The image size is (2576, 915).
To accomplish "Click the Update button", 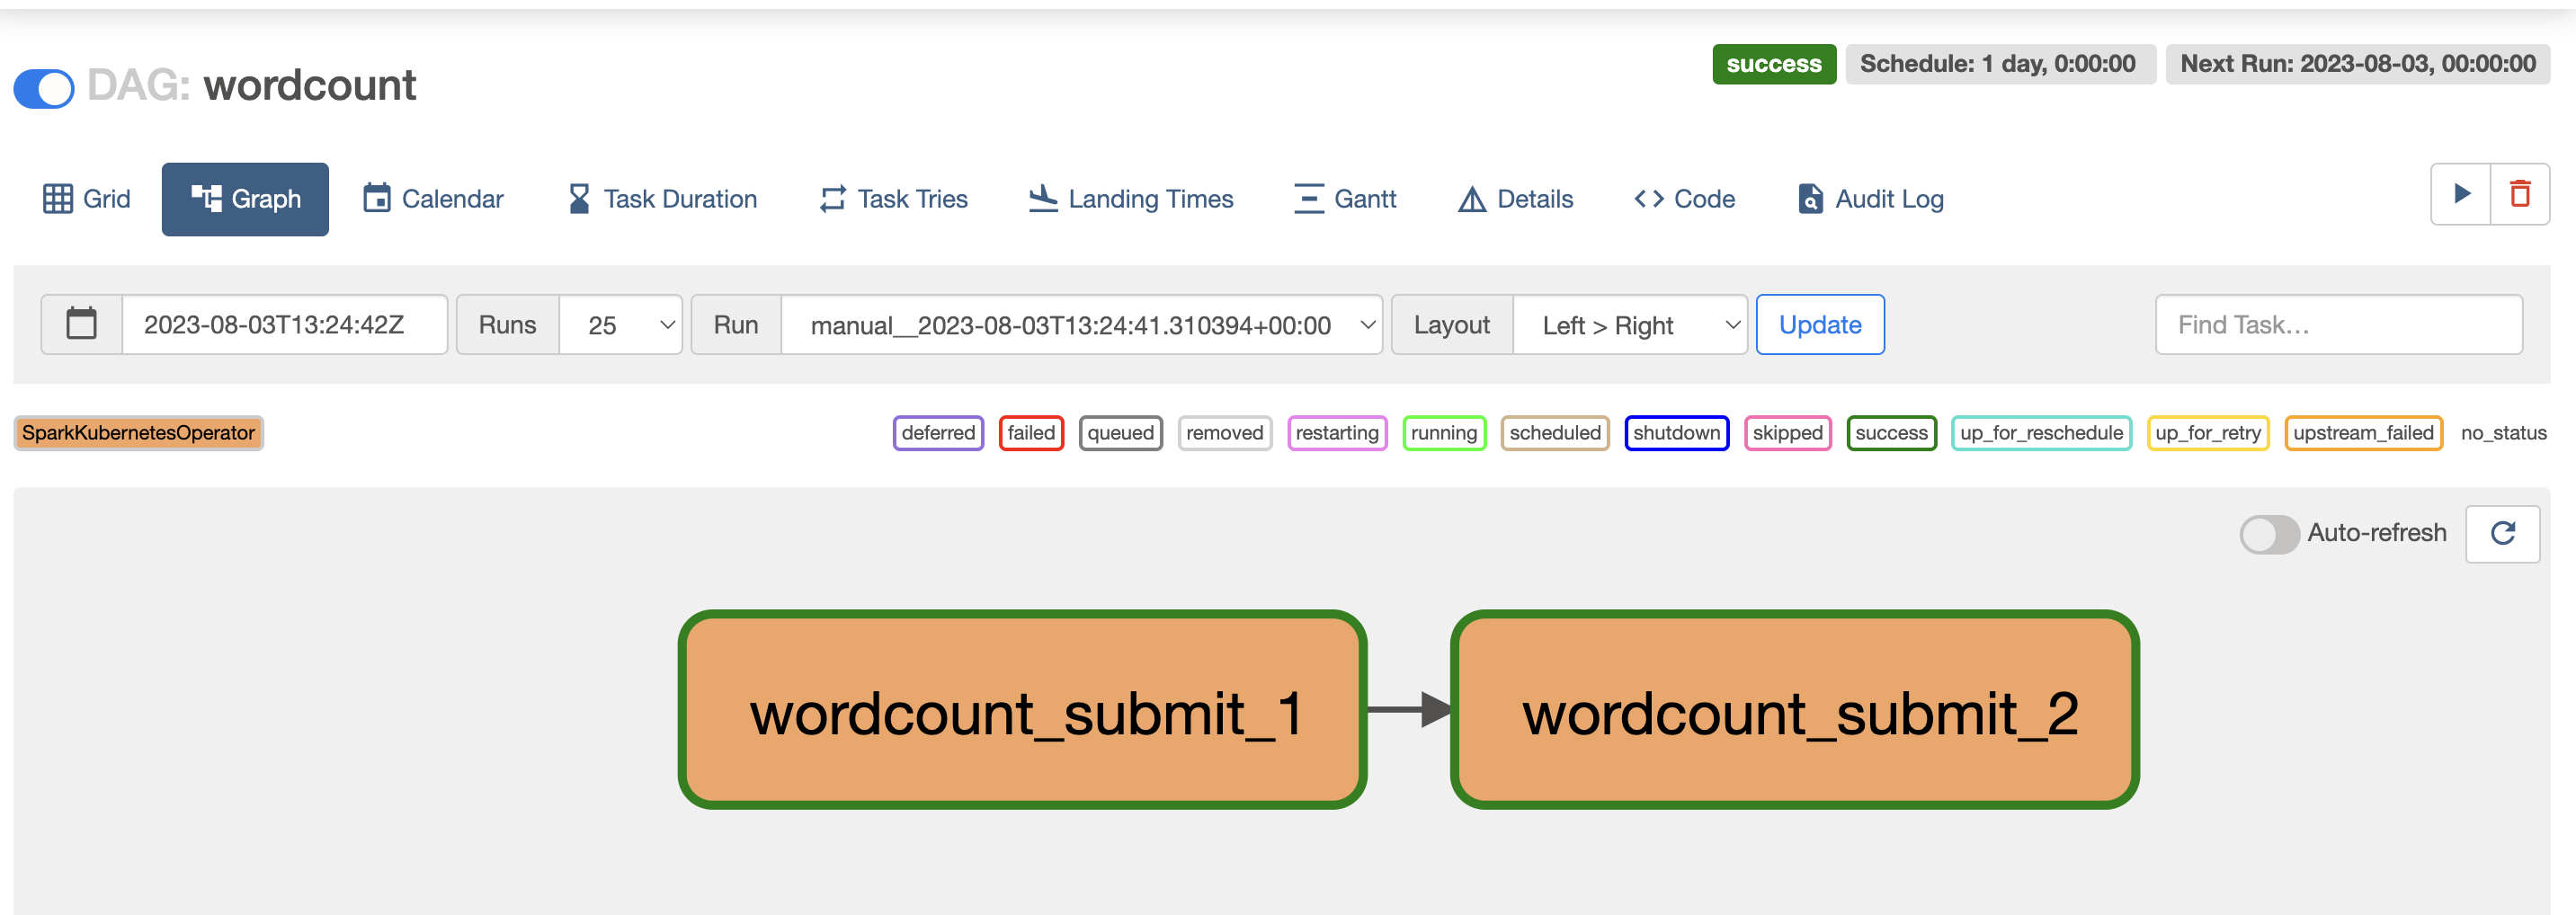I will coord(1819,325).
